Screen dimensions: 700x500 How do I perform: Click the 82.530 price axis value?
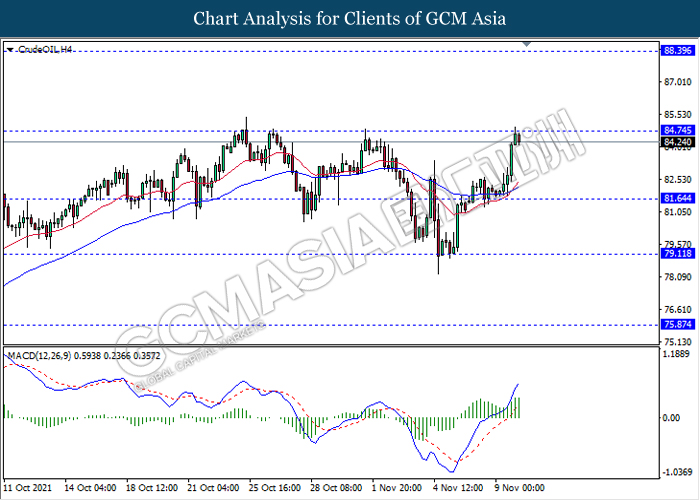pyautogui.click(x=678, y=179)
